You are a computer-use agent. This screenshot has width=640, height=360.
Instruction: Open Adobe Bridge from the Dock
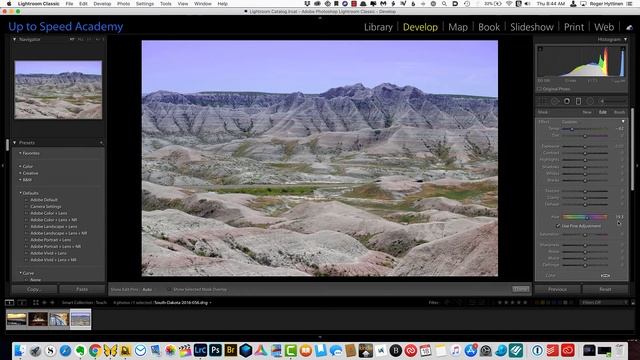[x=230, y=350]
